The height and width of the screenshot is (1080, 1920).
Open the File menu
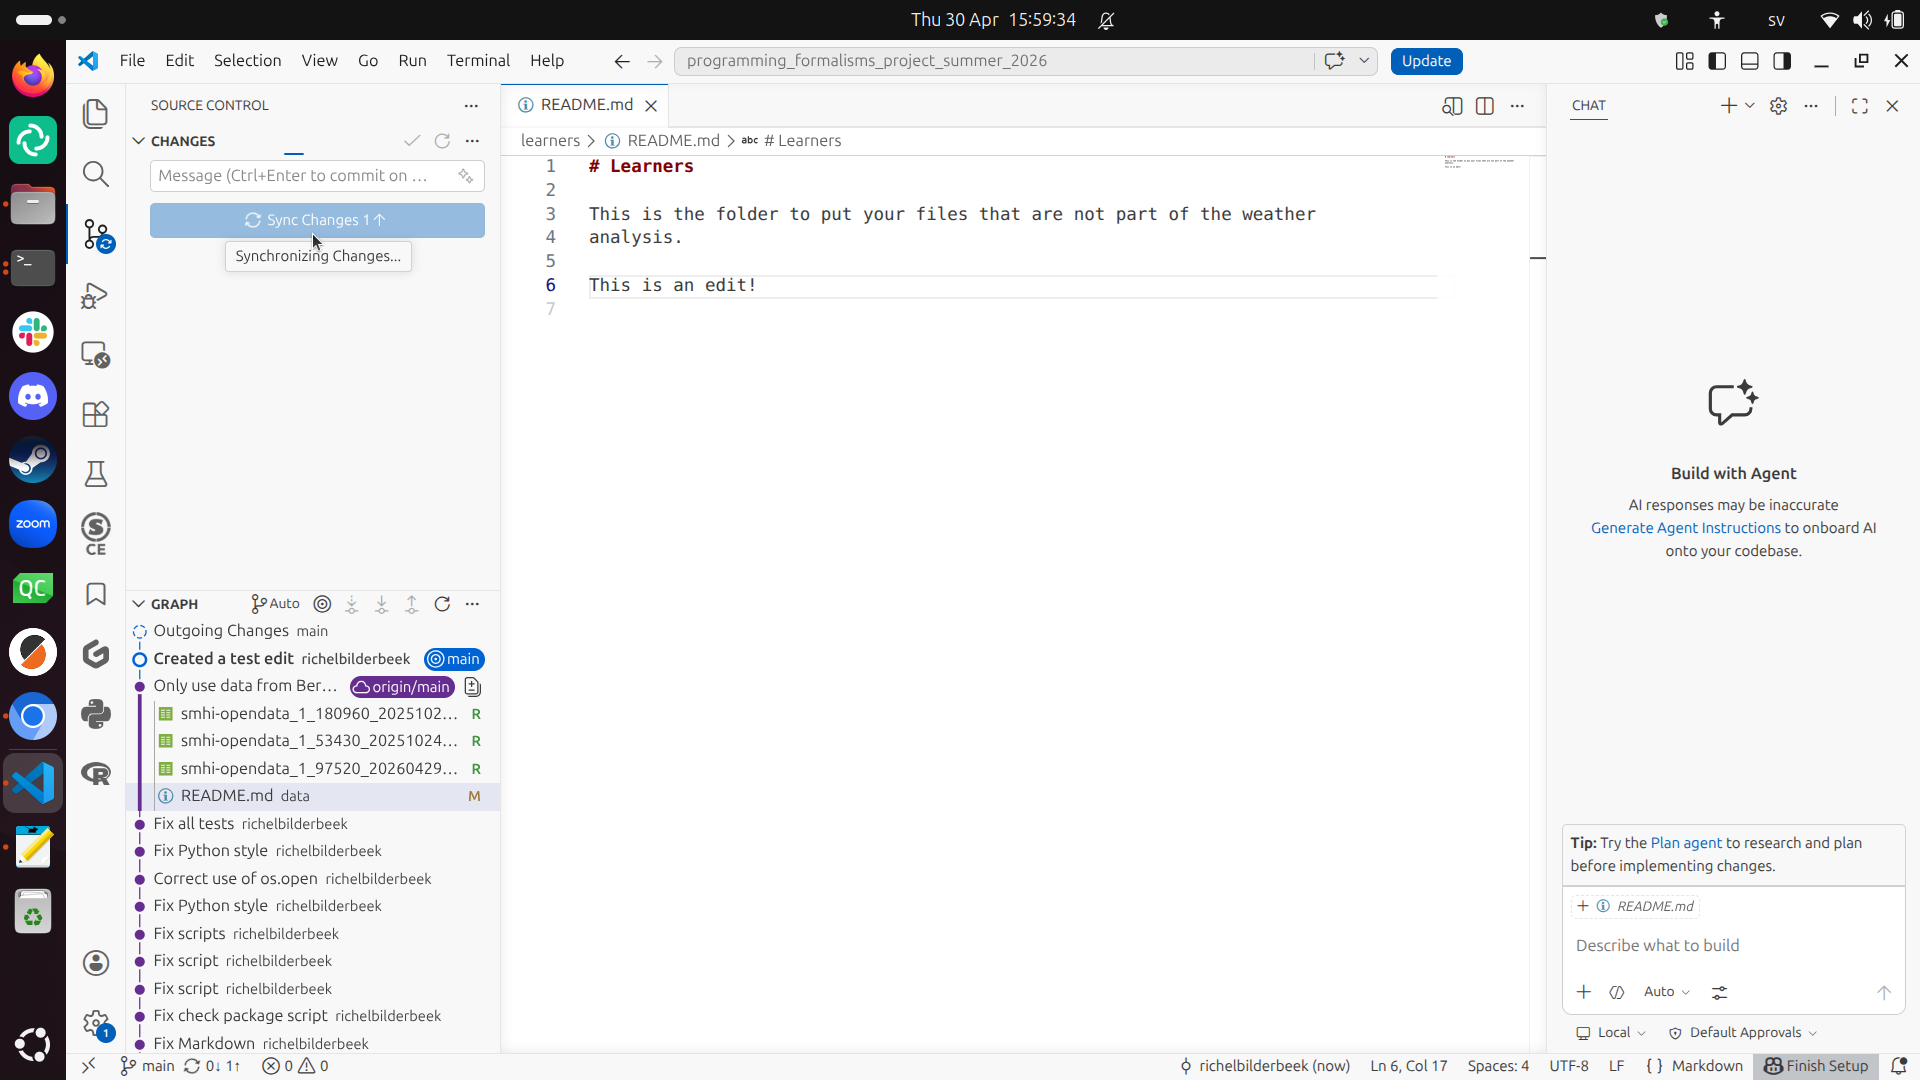pos(132,61)
